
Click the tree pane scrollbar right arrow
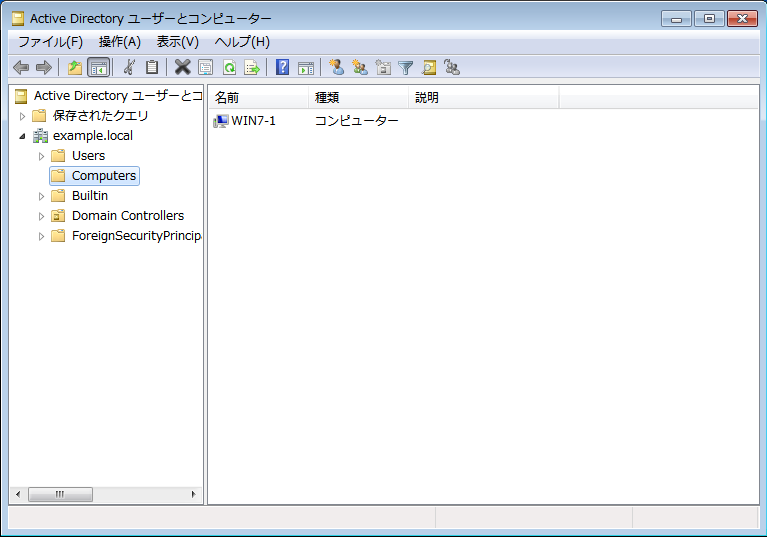click(x=194, y=494)
